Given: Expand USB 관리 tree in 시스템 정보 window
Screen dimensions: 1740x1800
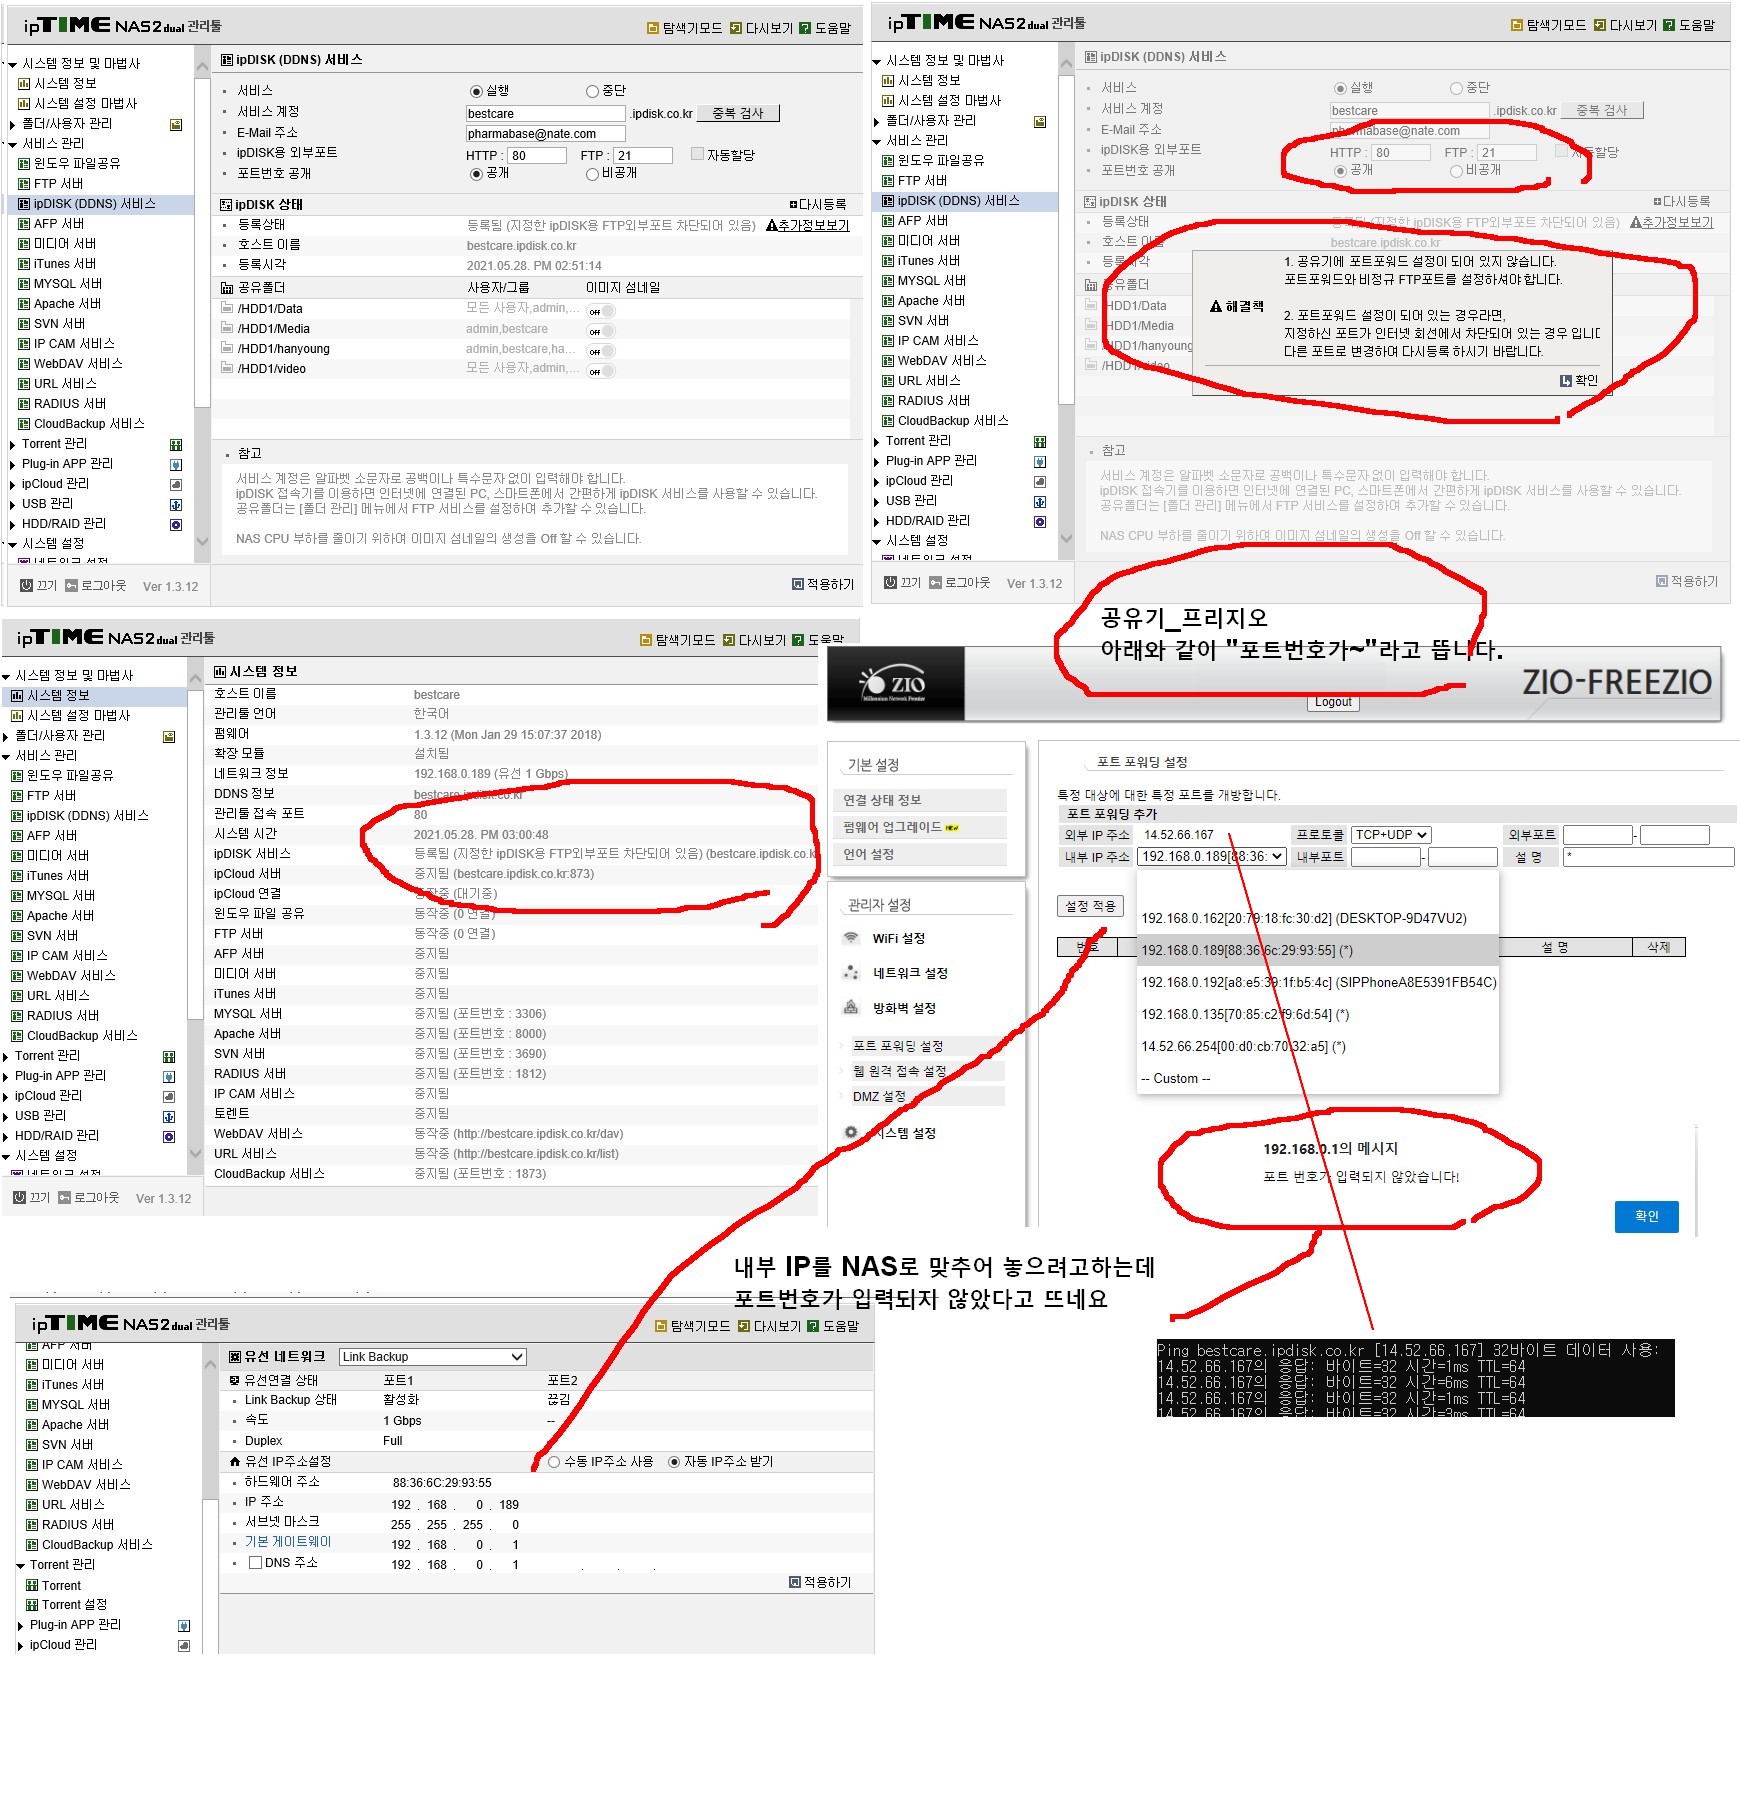Looking at the screenshot, I should pos(6,1117).
